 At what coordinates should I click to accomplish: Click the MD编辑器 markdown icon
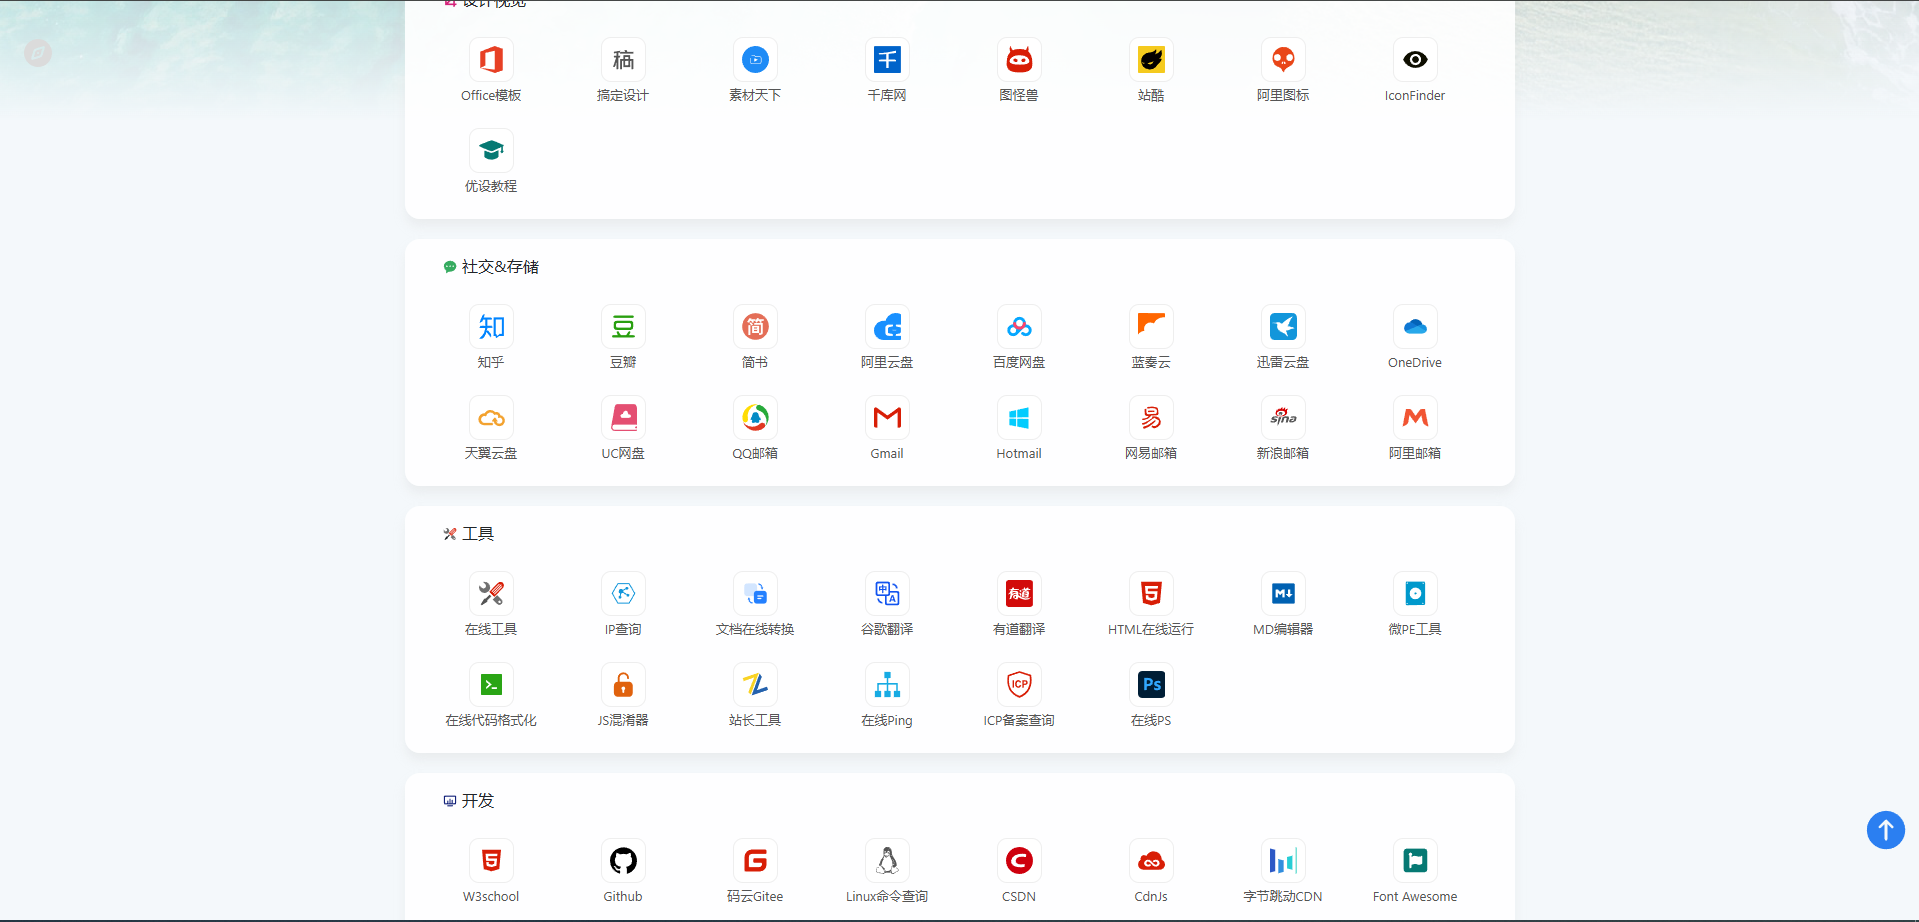[x=1283, y=594]
